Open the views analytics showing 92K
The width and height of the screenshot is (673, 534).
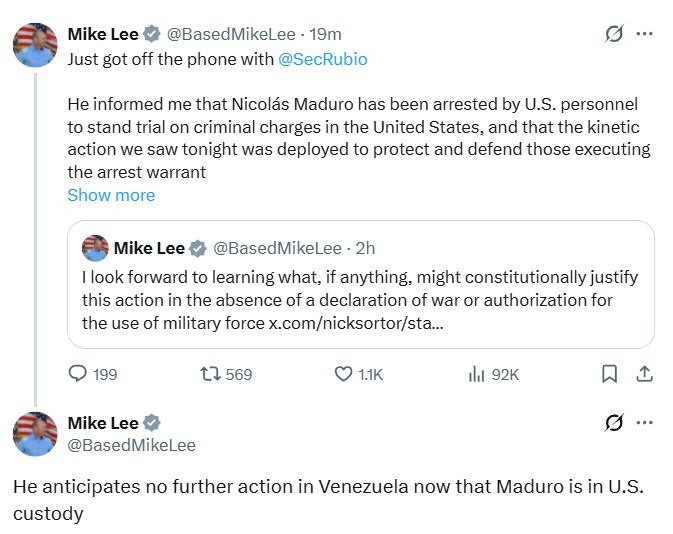click(x=477, y=374)
